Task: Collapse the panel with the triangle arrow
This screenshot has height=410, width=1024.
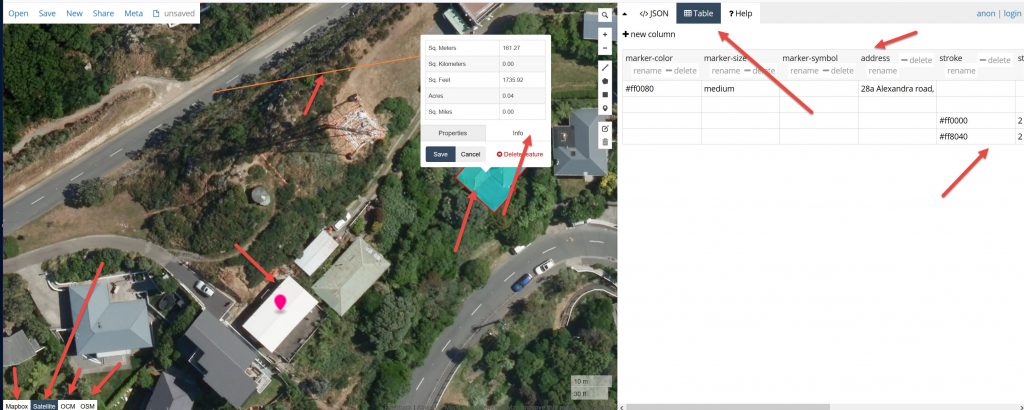Action: 625,14
